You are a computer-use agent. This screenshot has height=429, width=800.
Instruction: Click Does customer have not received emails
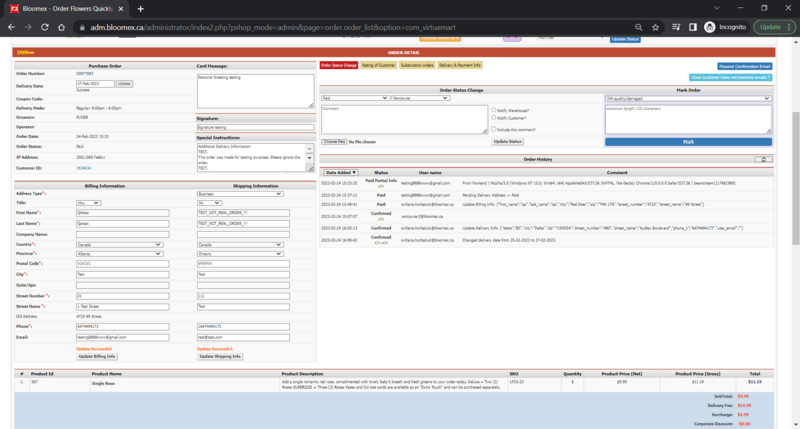coord(731,78)
